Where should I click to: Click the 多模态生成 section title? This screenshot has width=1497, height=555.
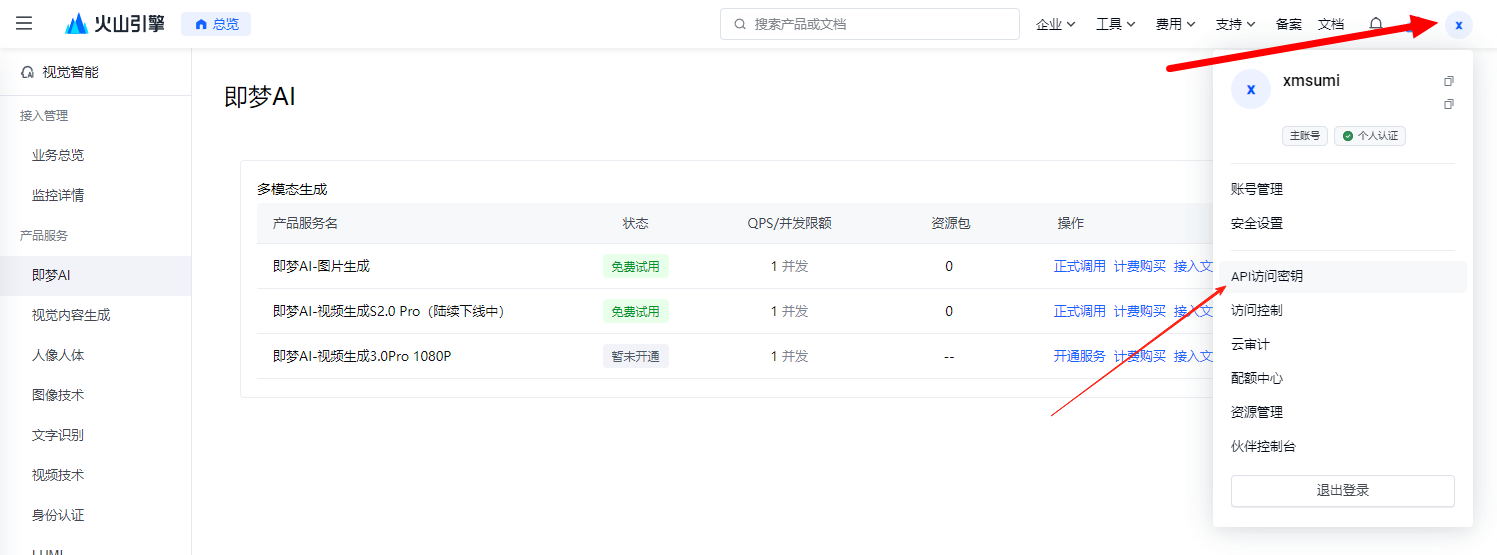292,189
